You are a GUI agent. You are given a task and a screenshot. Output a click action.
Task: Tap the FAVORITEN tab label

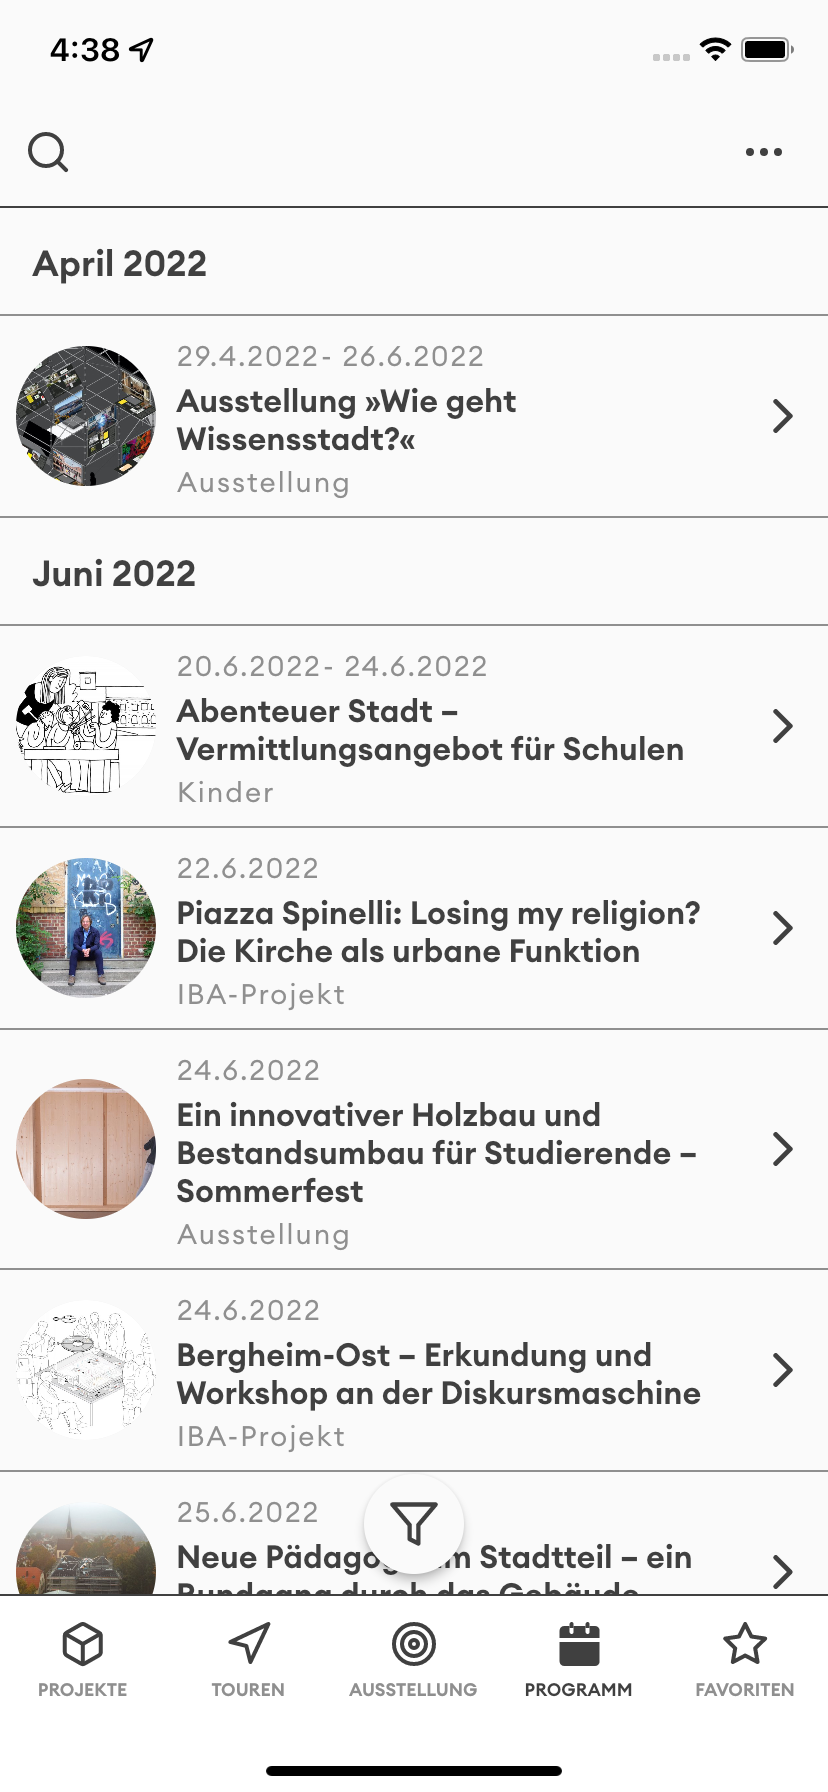745,1690
